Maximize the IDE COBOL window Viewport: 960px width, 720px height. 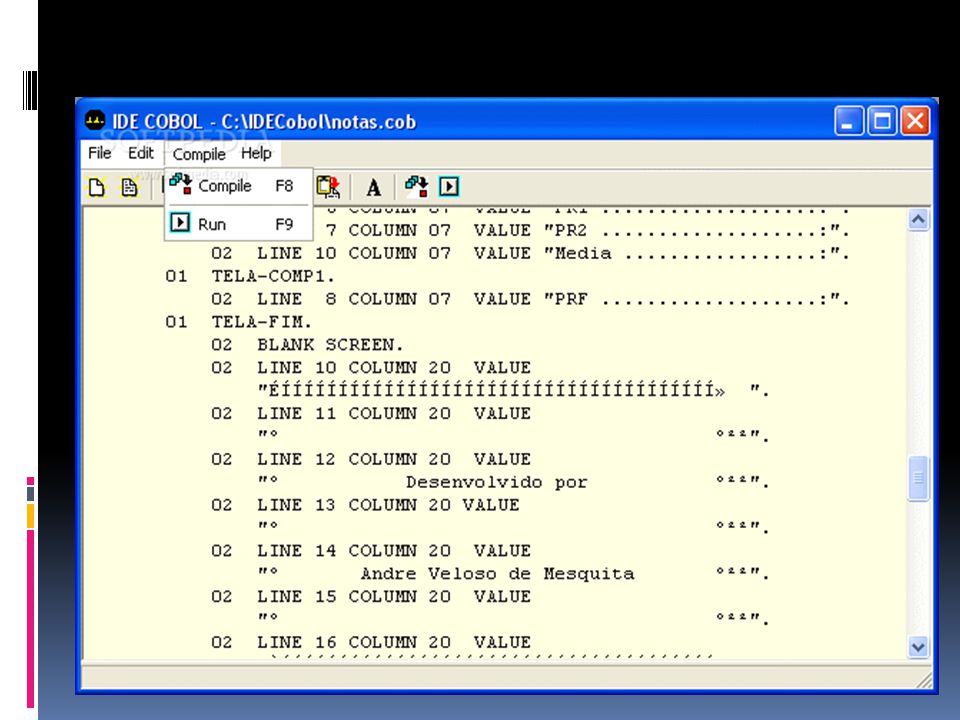[x=882, y=121]
